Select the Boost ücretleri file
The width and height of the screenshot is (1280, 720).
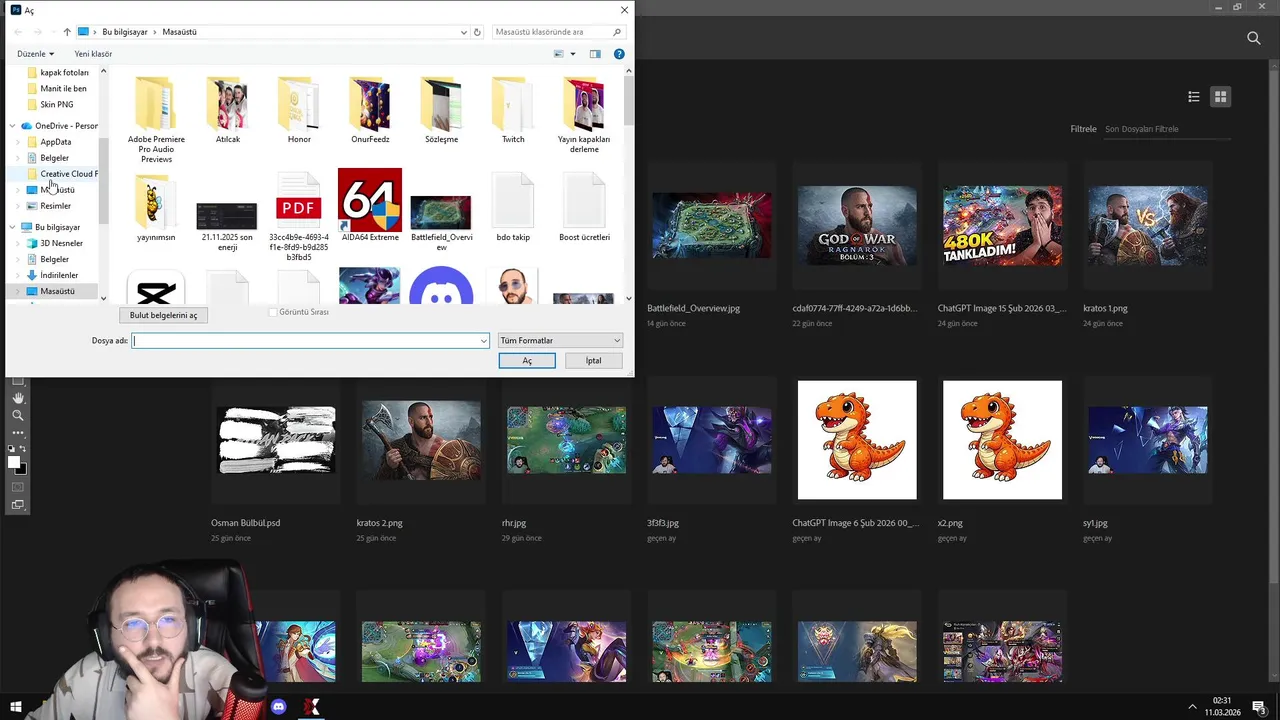click(584, 208)
